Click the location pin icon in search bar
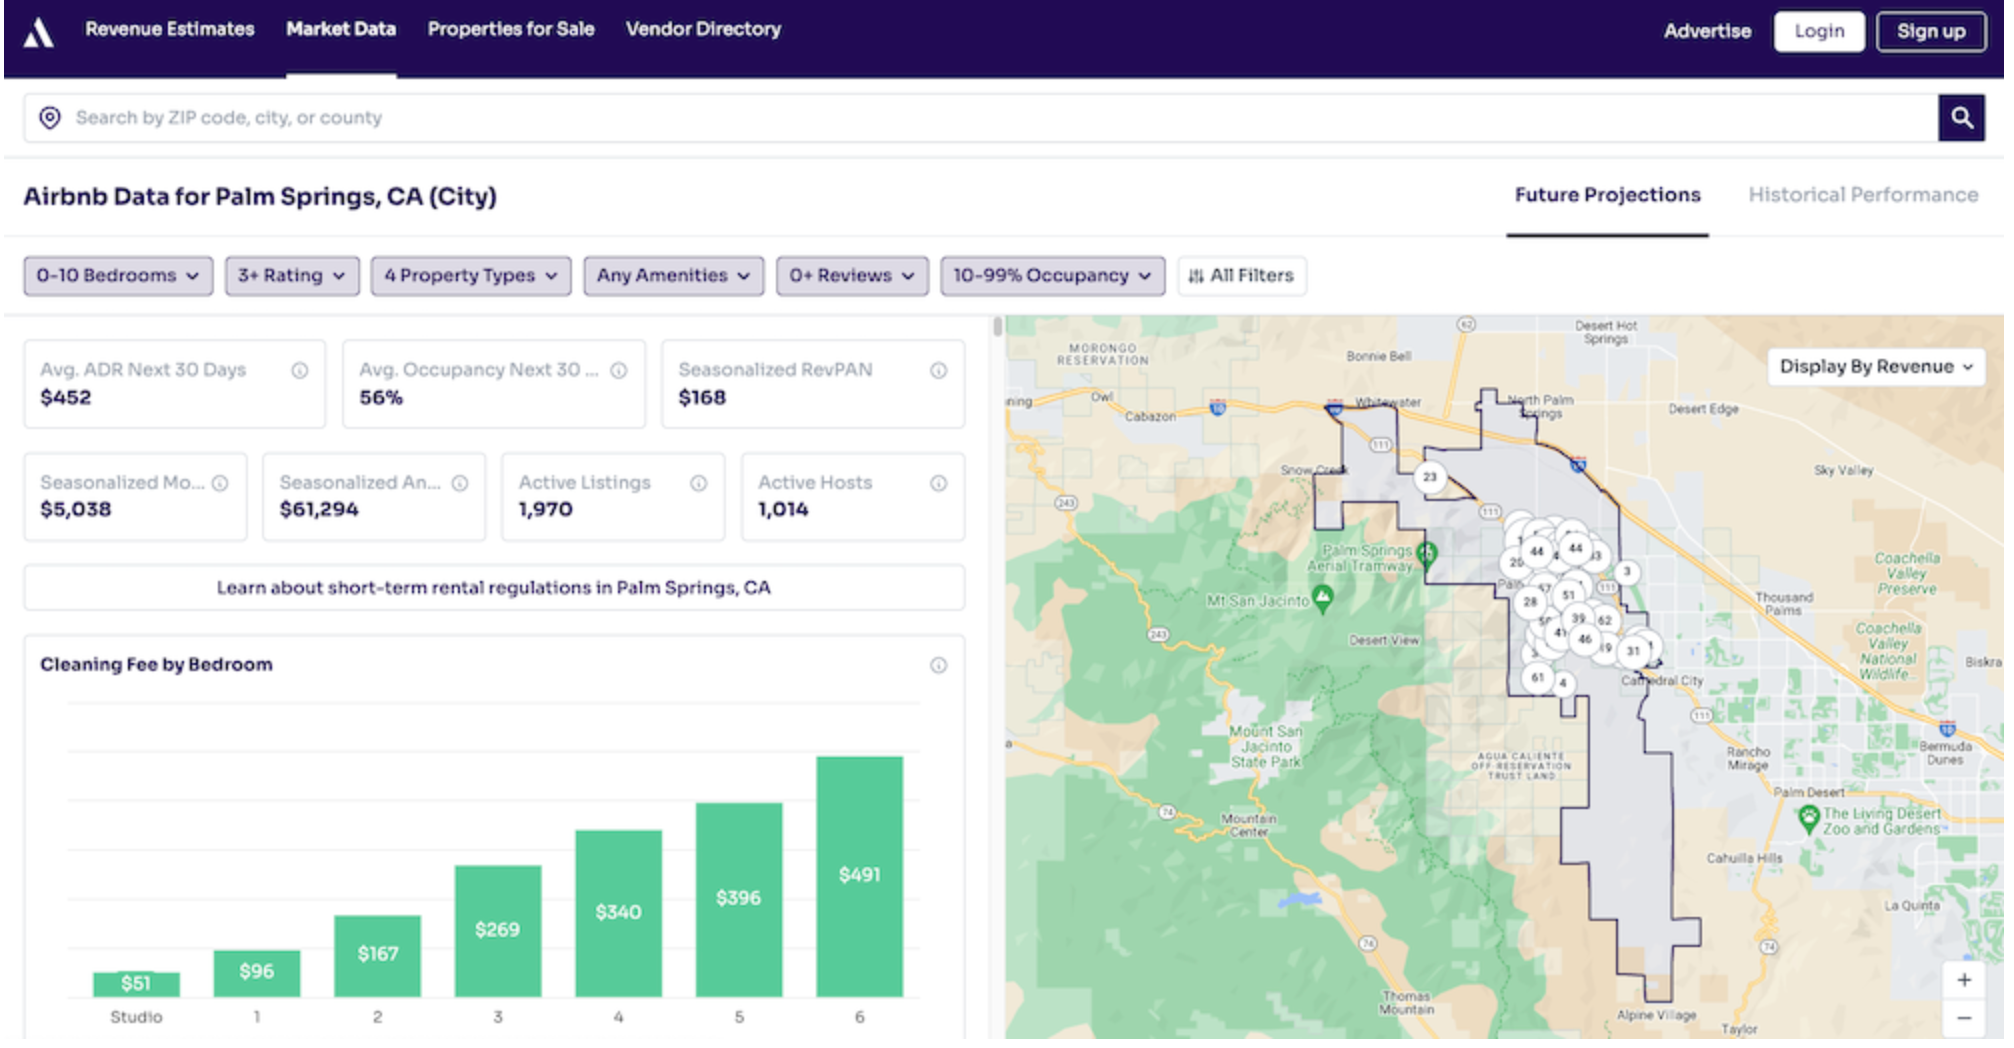The image size is (2014, 1048). [49, 118]
